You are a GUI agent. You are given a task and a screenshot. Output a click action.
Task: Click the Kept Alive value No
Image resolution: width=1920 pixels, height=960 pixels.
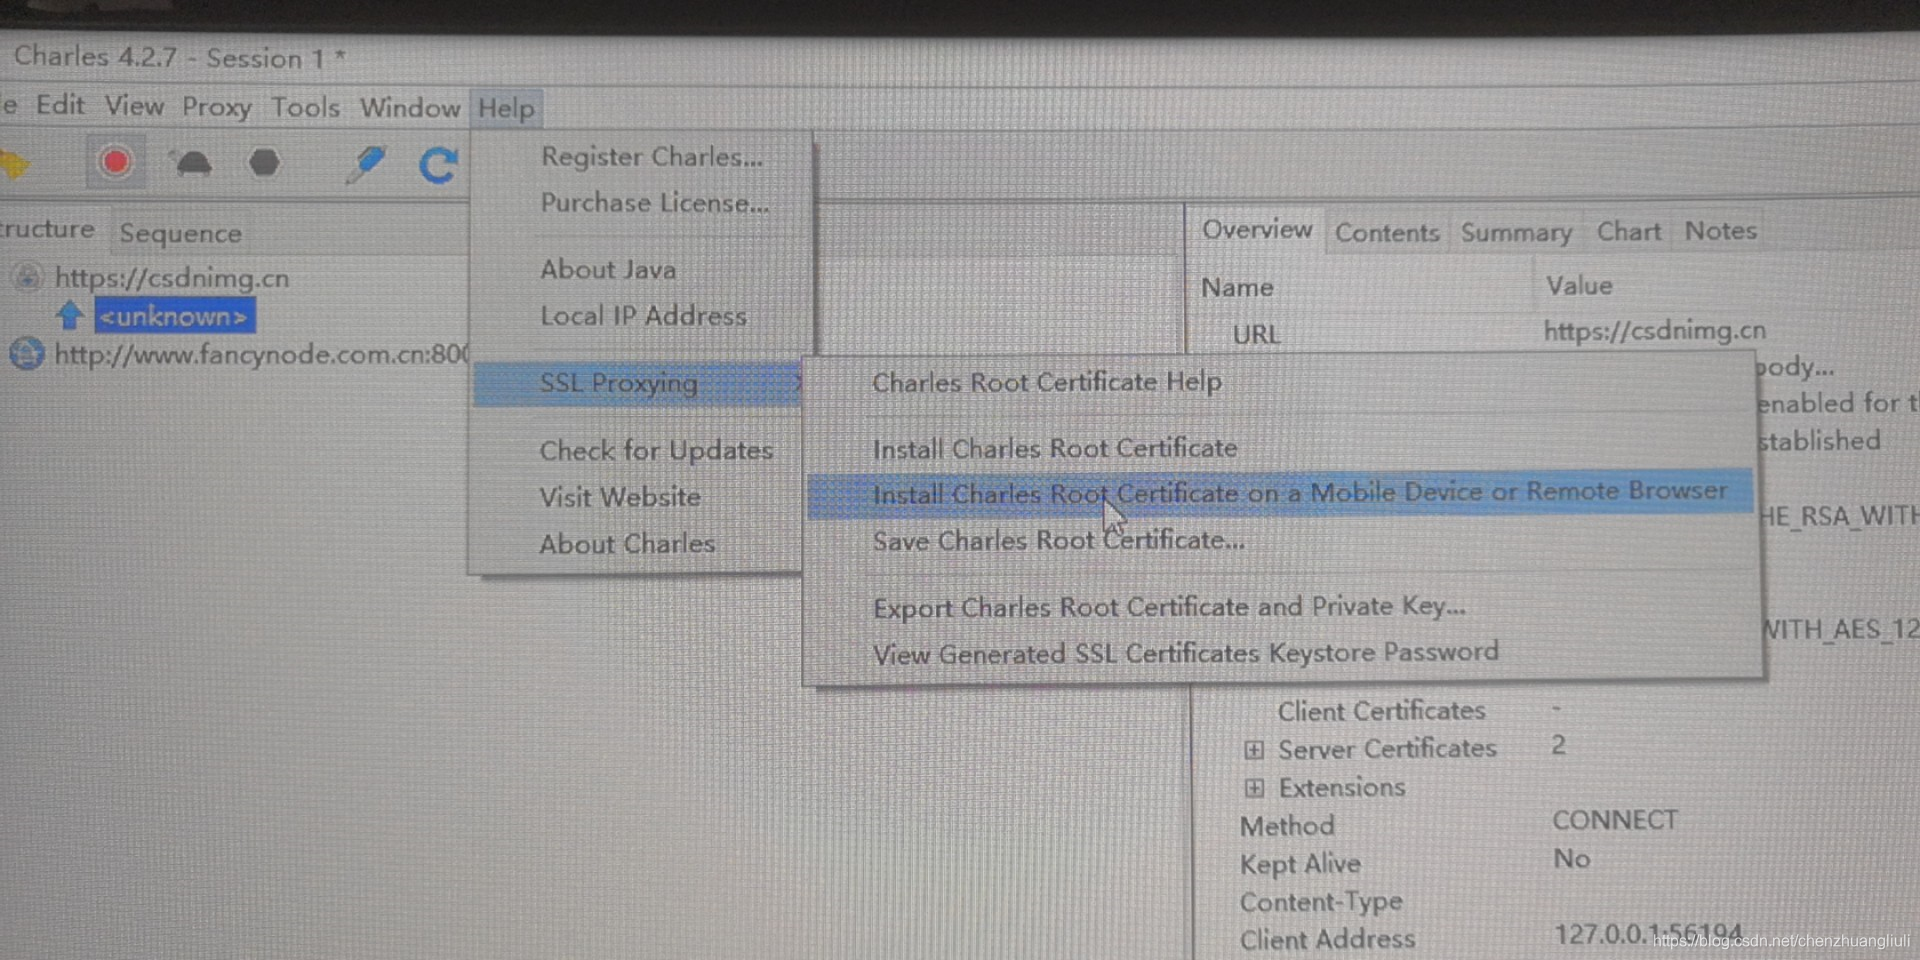pyautogui.click(x=1571, y=859)
